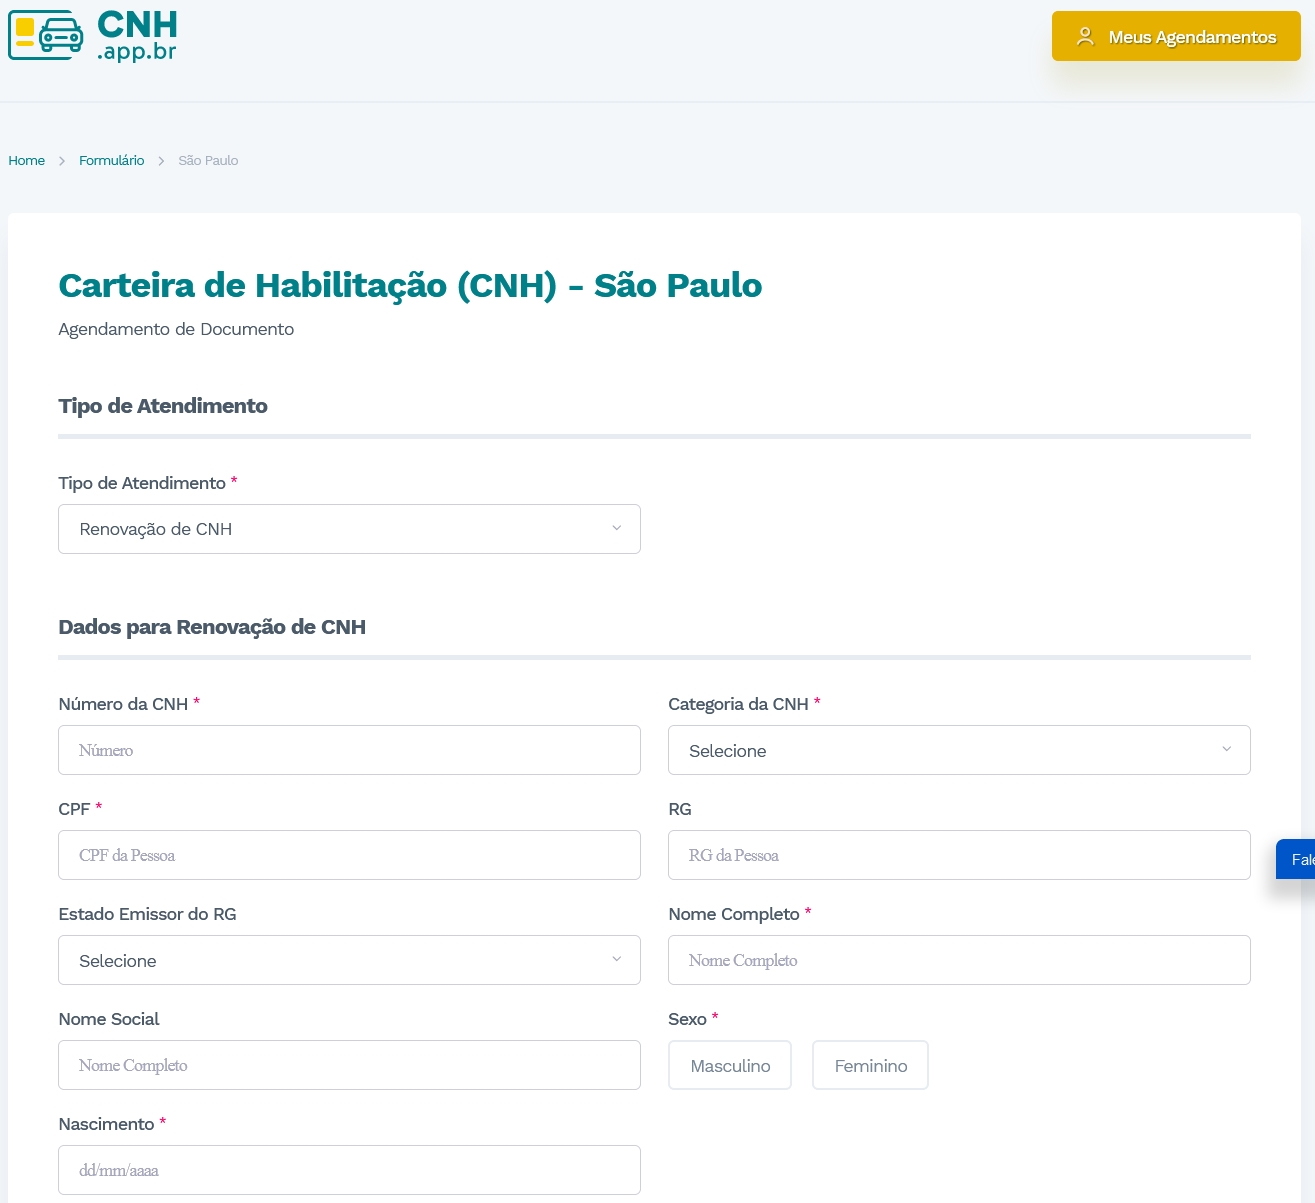Image resolution: width=1315 pixels, height=1203 pixels.
Task: Open Tipo de Atendimento dropdown
Action: [349, 529]
